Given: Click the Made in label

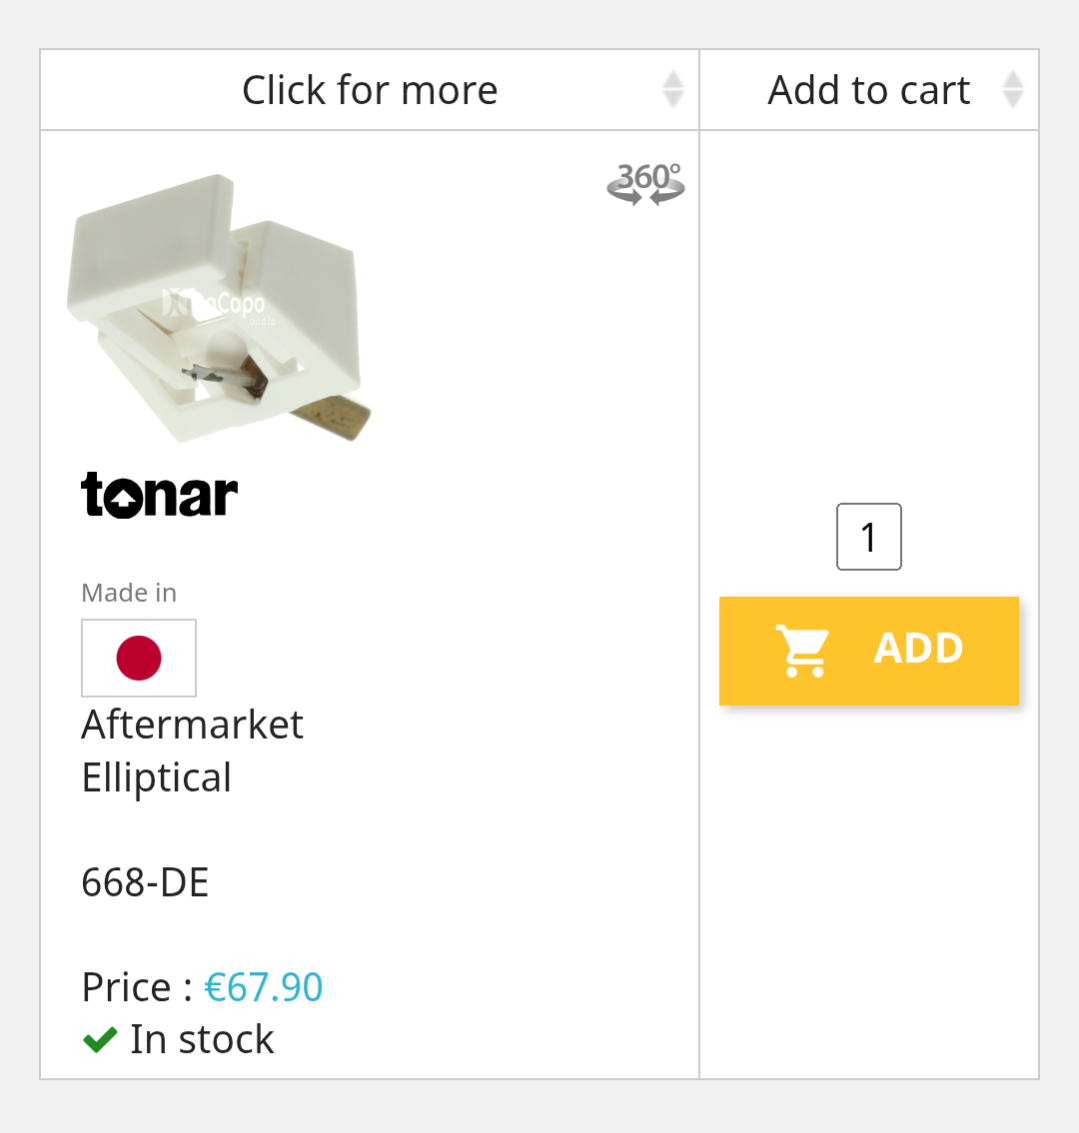Looking at the screenshot, I should tap(129, 593).
